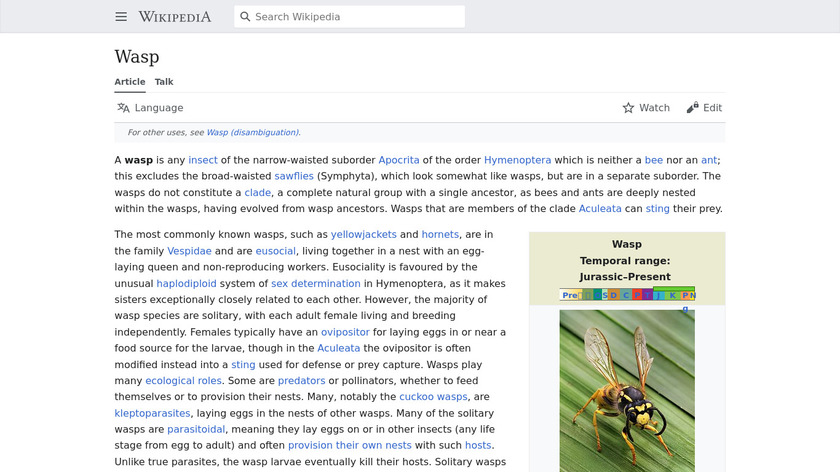Open the hornets link
Viewport: 840px width, 472px height.
pos(440,235)
